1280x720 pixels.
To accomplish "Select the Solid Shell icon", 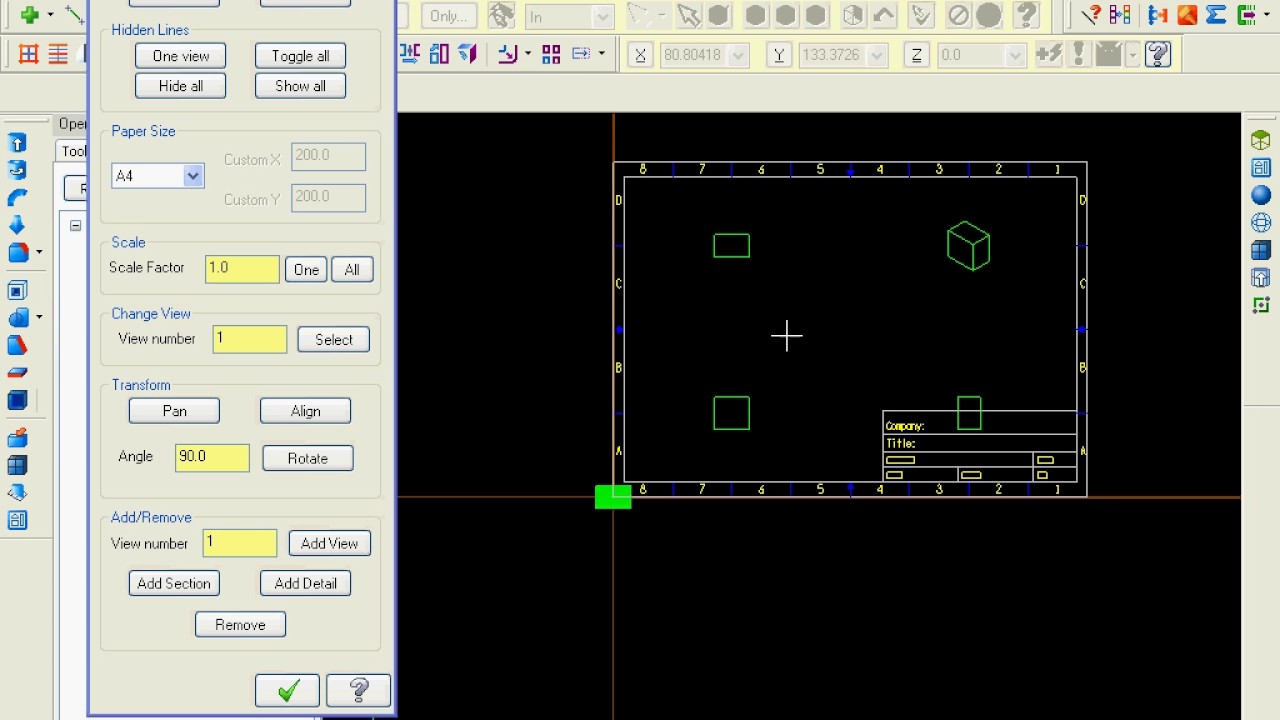I will point(17,291).
